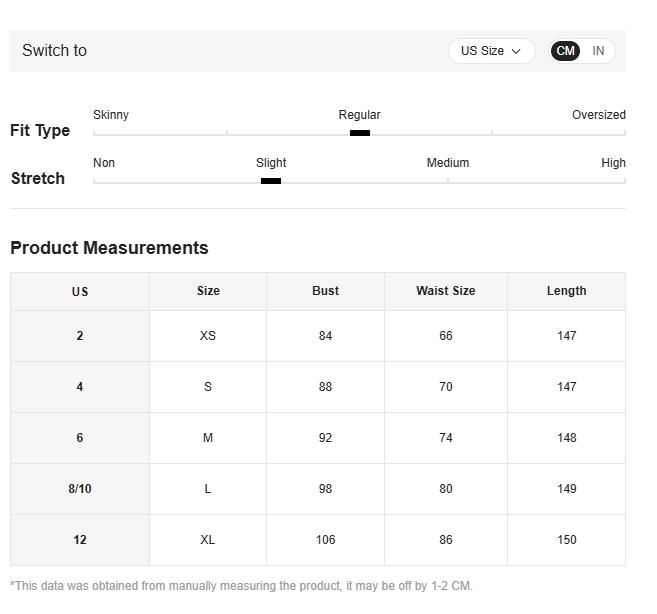Select the XS size cell
This screenshot has width=657, height=614.
[208, 336]
